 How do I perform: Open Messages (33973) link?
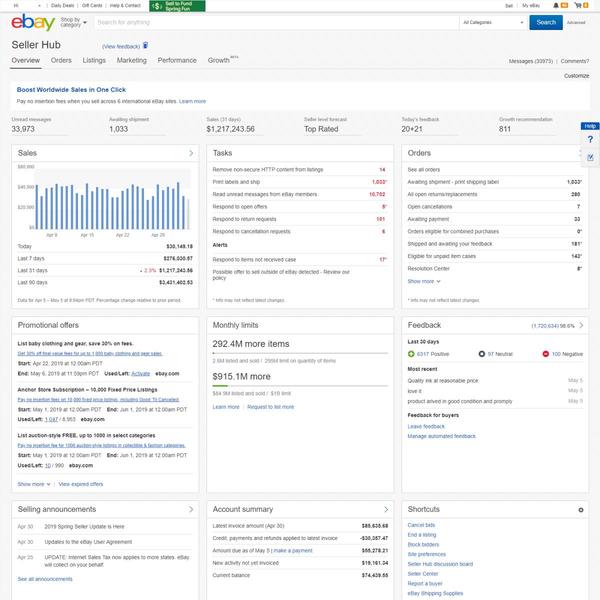[x=531, y=61]
